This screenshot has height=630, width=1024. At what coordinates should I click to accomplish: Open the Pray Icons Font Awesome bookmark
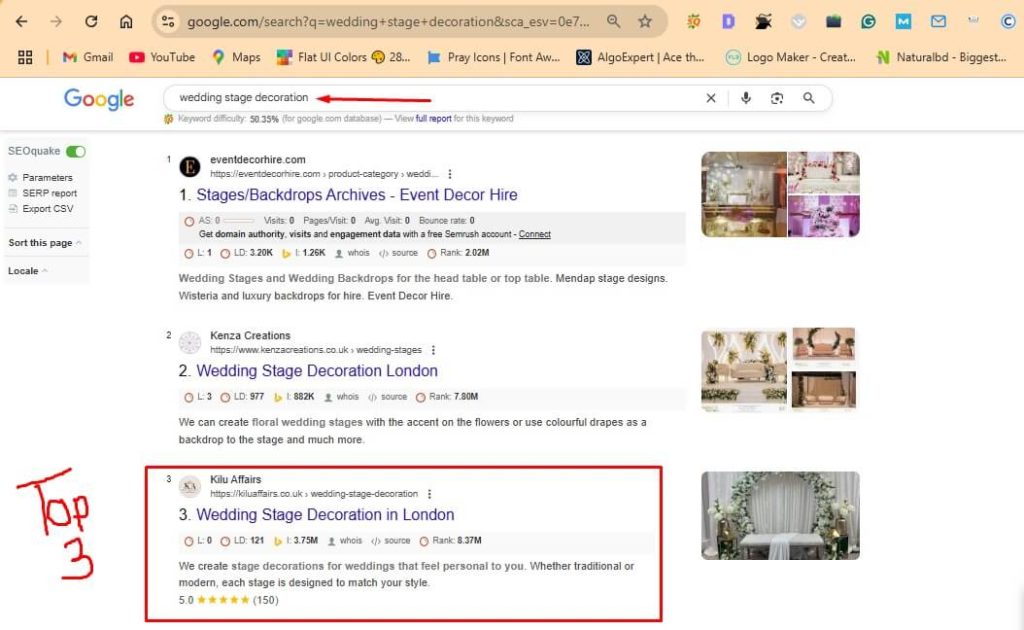click(493, 57)
